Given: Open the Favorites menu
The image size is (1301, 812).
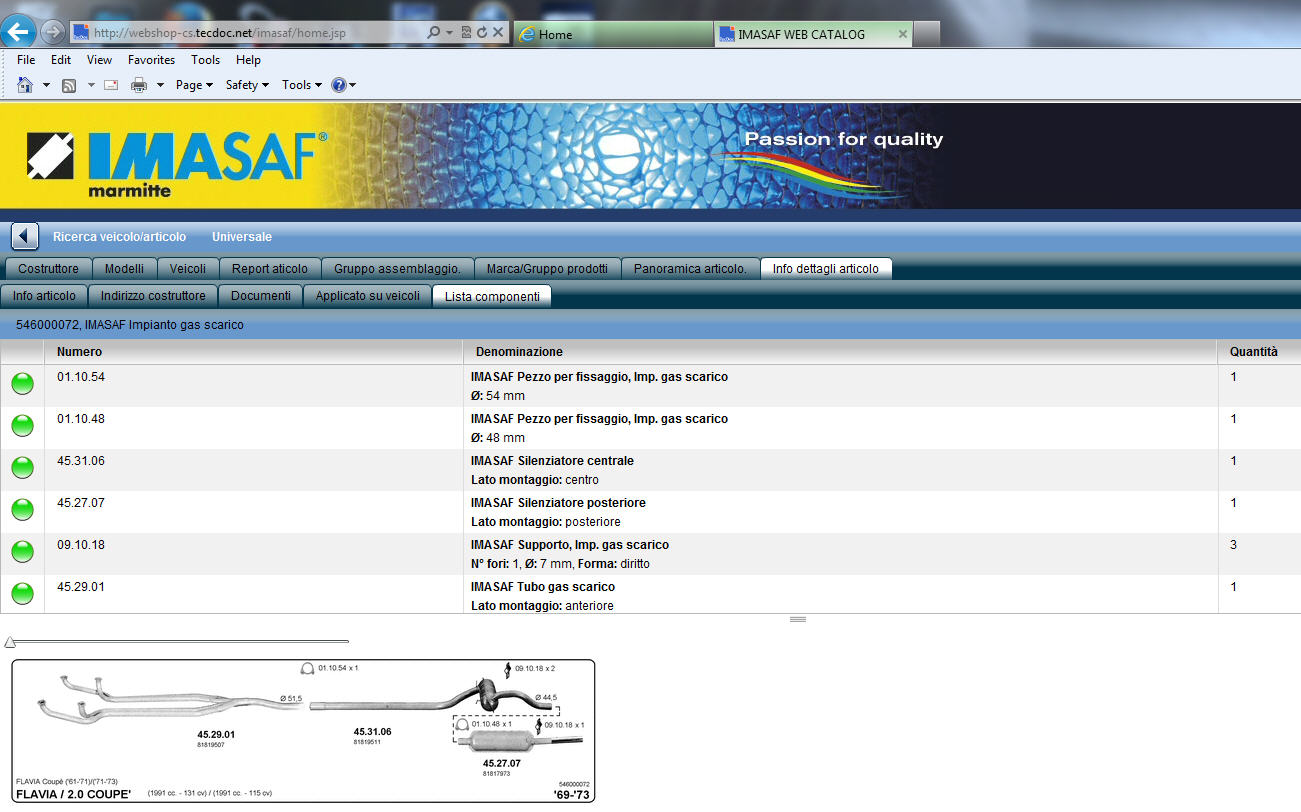Looking at the screenshot, I should 151,60.
